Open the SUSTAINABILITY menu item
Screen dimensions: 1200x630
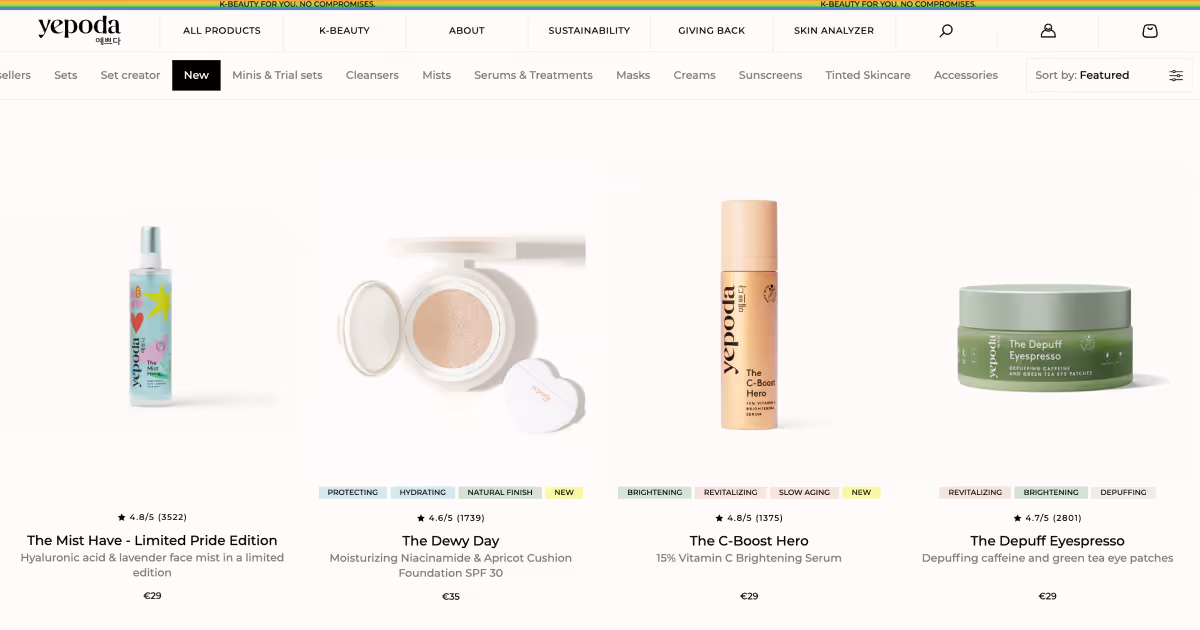[x=589, y=31]
